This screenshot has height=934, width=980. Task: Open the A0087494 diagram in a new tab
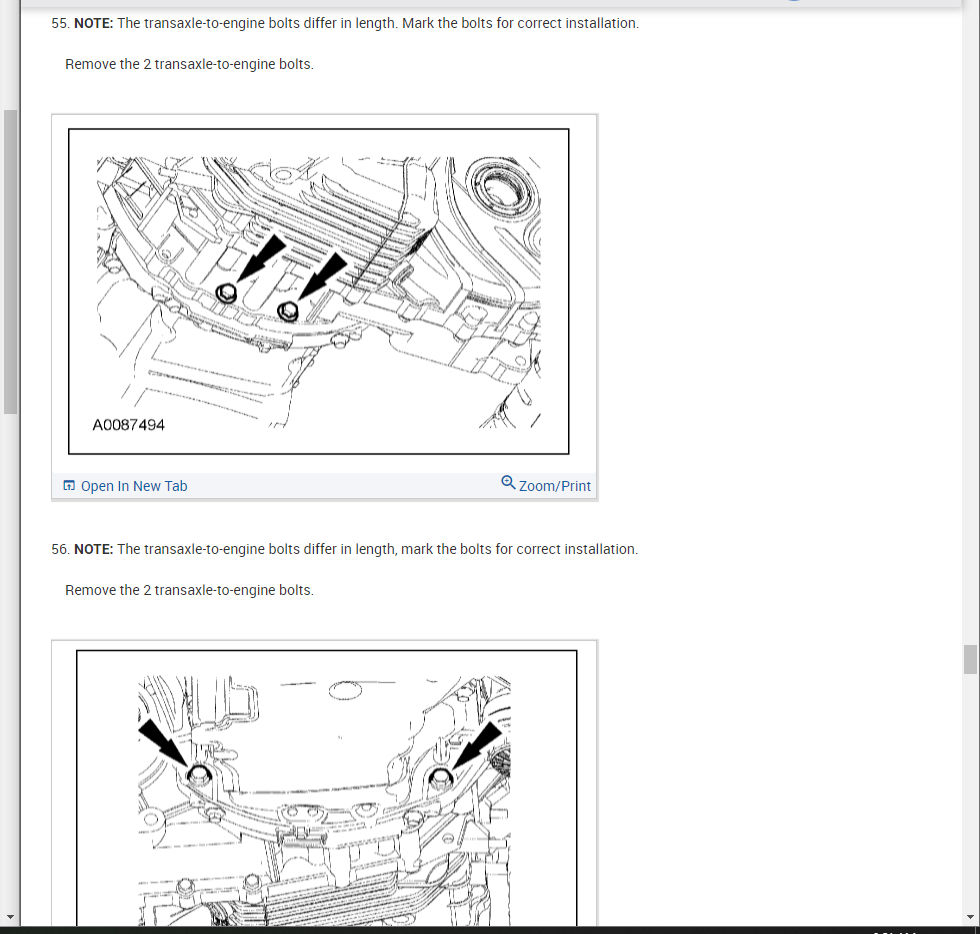tap(125, 486)
